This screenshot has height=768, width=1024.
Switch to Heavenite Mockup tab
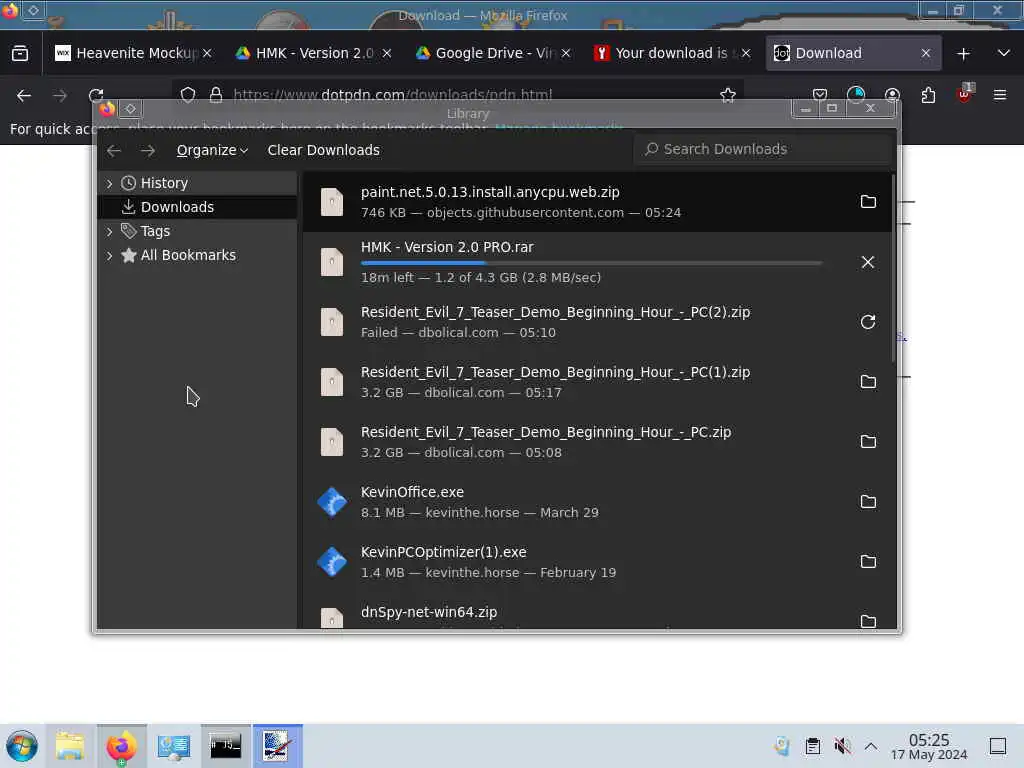click(134, 54)
